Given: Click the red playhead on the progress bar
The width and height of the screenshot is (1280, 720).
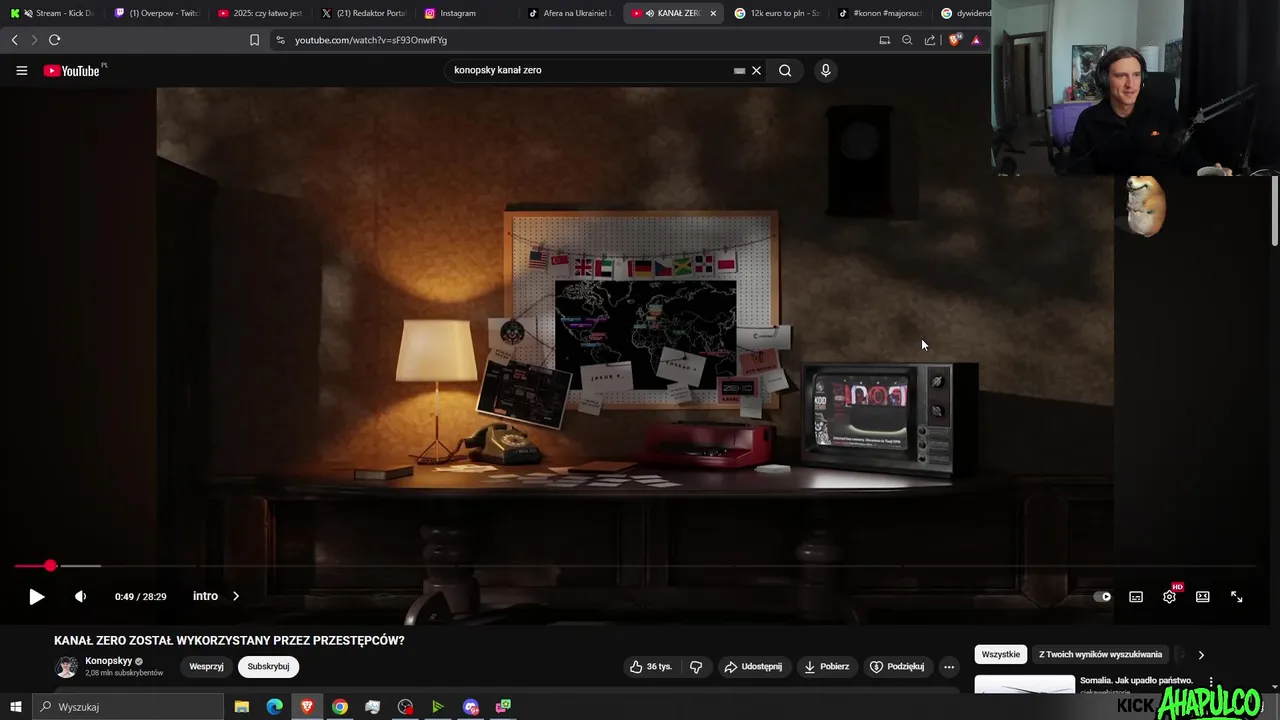Looking at the screenshot, I should tap(50, 566).
